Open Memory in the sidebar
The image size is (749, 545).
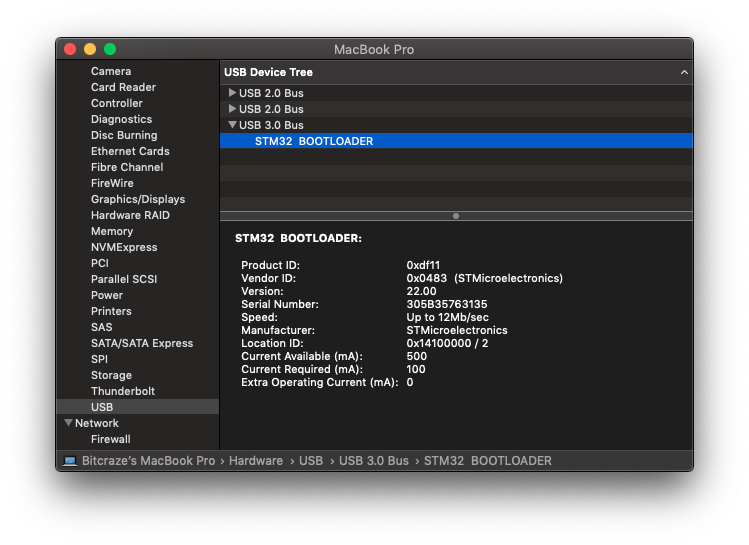pyautogui.click(x=112, y=231)
